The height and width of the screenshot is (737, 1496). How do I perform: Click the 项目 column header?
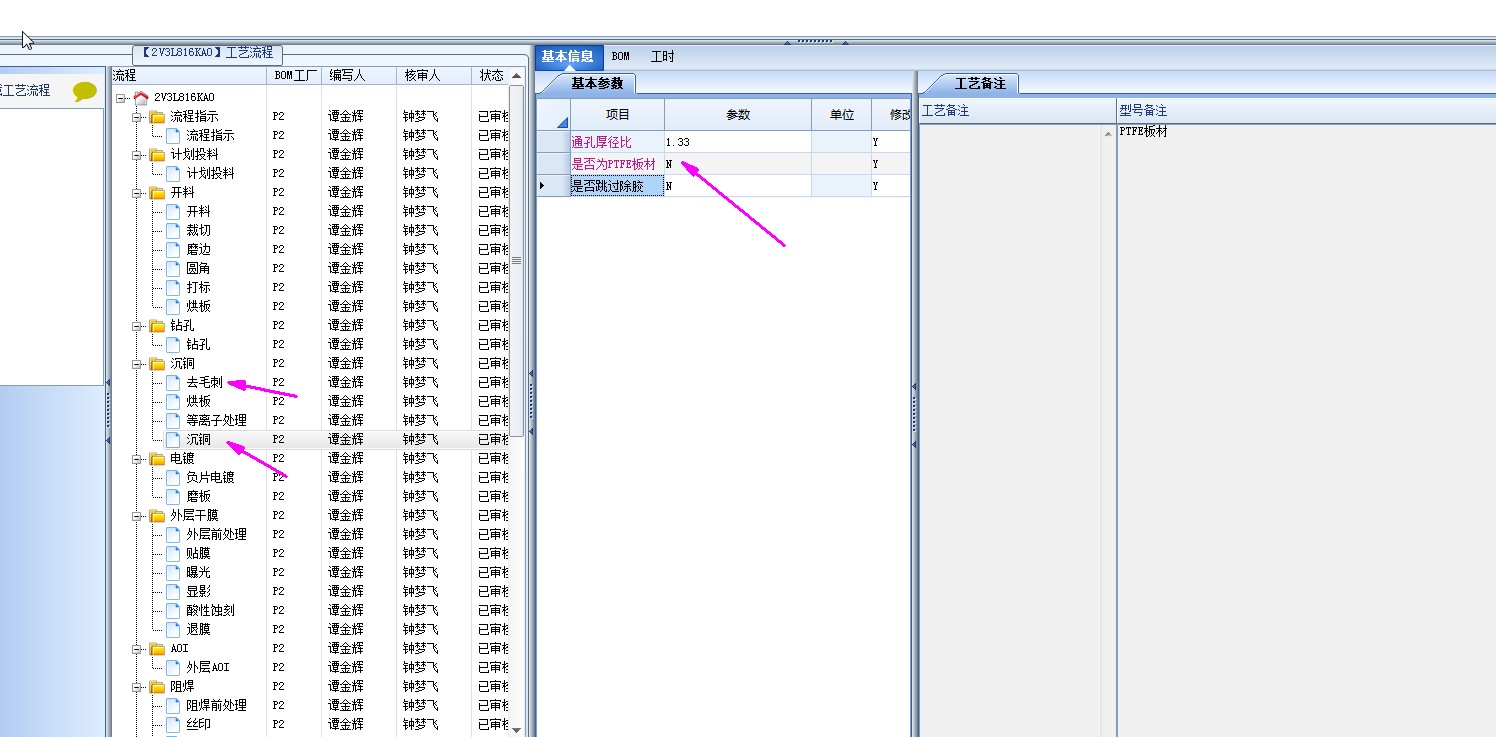pyautogui.click(x=618, y=115)
